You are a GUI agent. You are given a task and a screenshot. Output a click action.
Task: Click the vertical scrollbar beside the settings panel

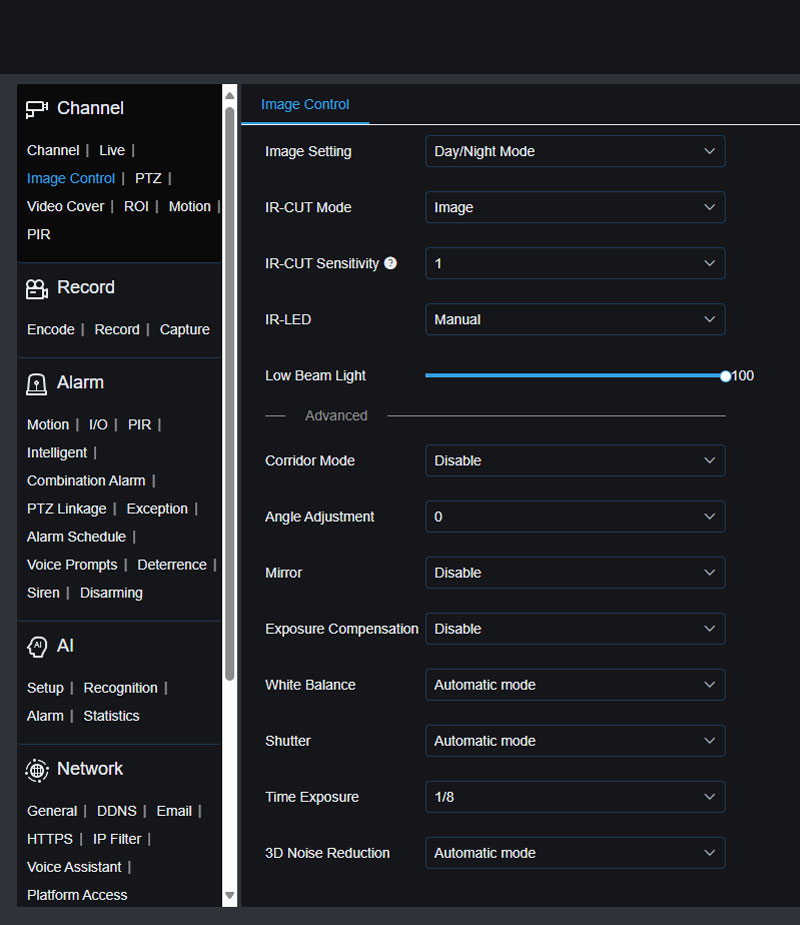click(231, 500)
